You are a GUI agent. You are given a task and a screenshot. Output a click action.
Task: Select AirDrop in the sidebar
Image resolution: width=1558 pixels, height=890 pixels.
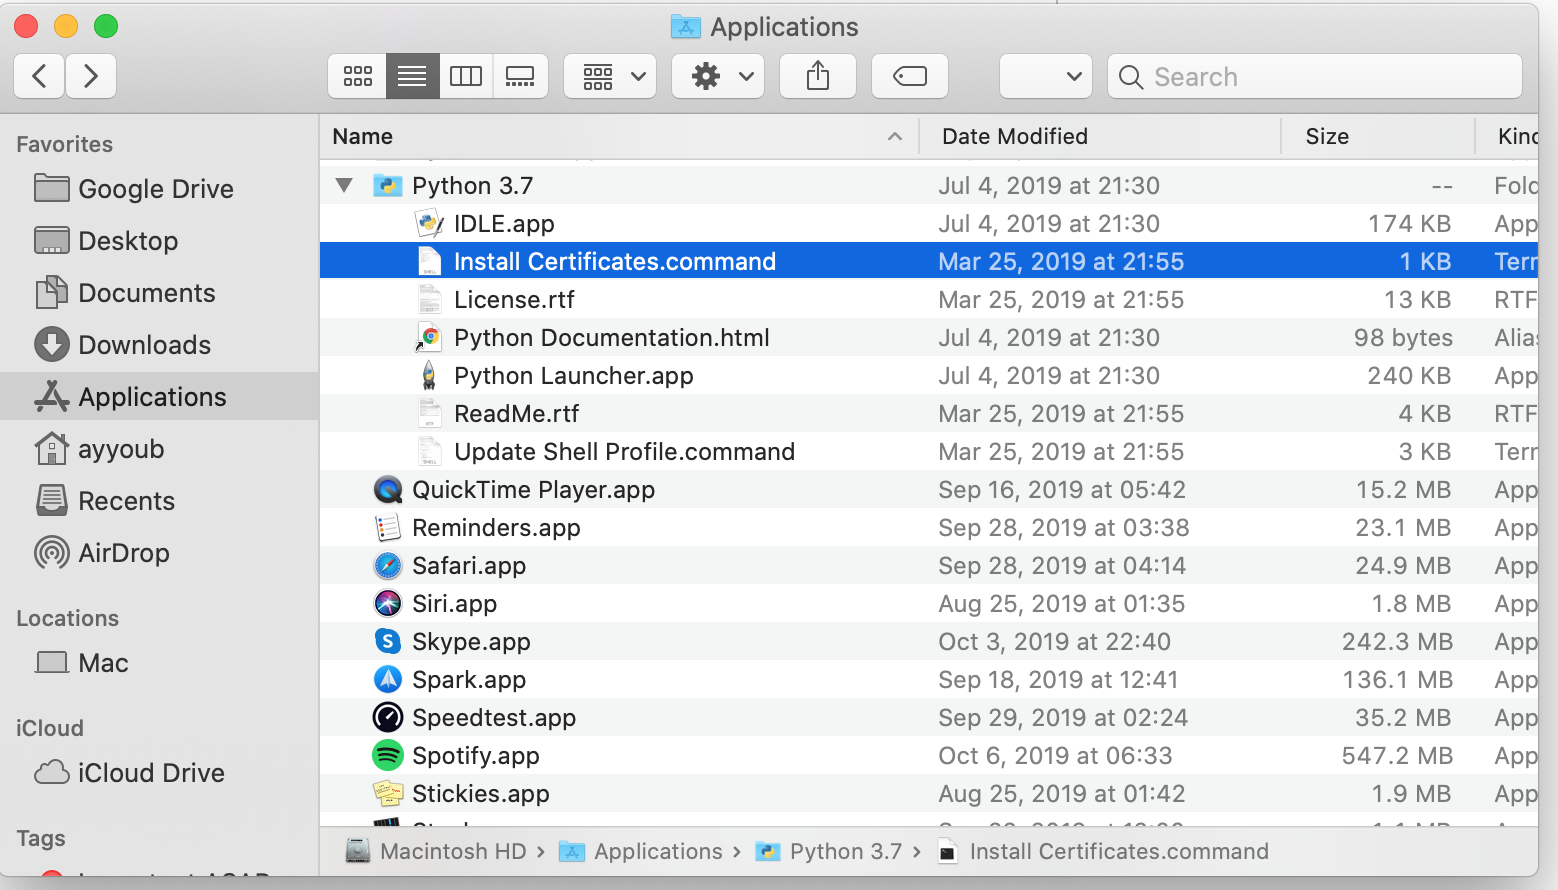pyautogui.click(x=123, y=553)
